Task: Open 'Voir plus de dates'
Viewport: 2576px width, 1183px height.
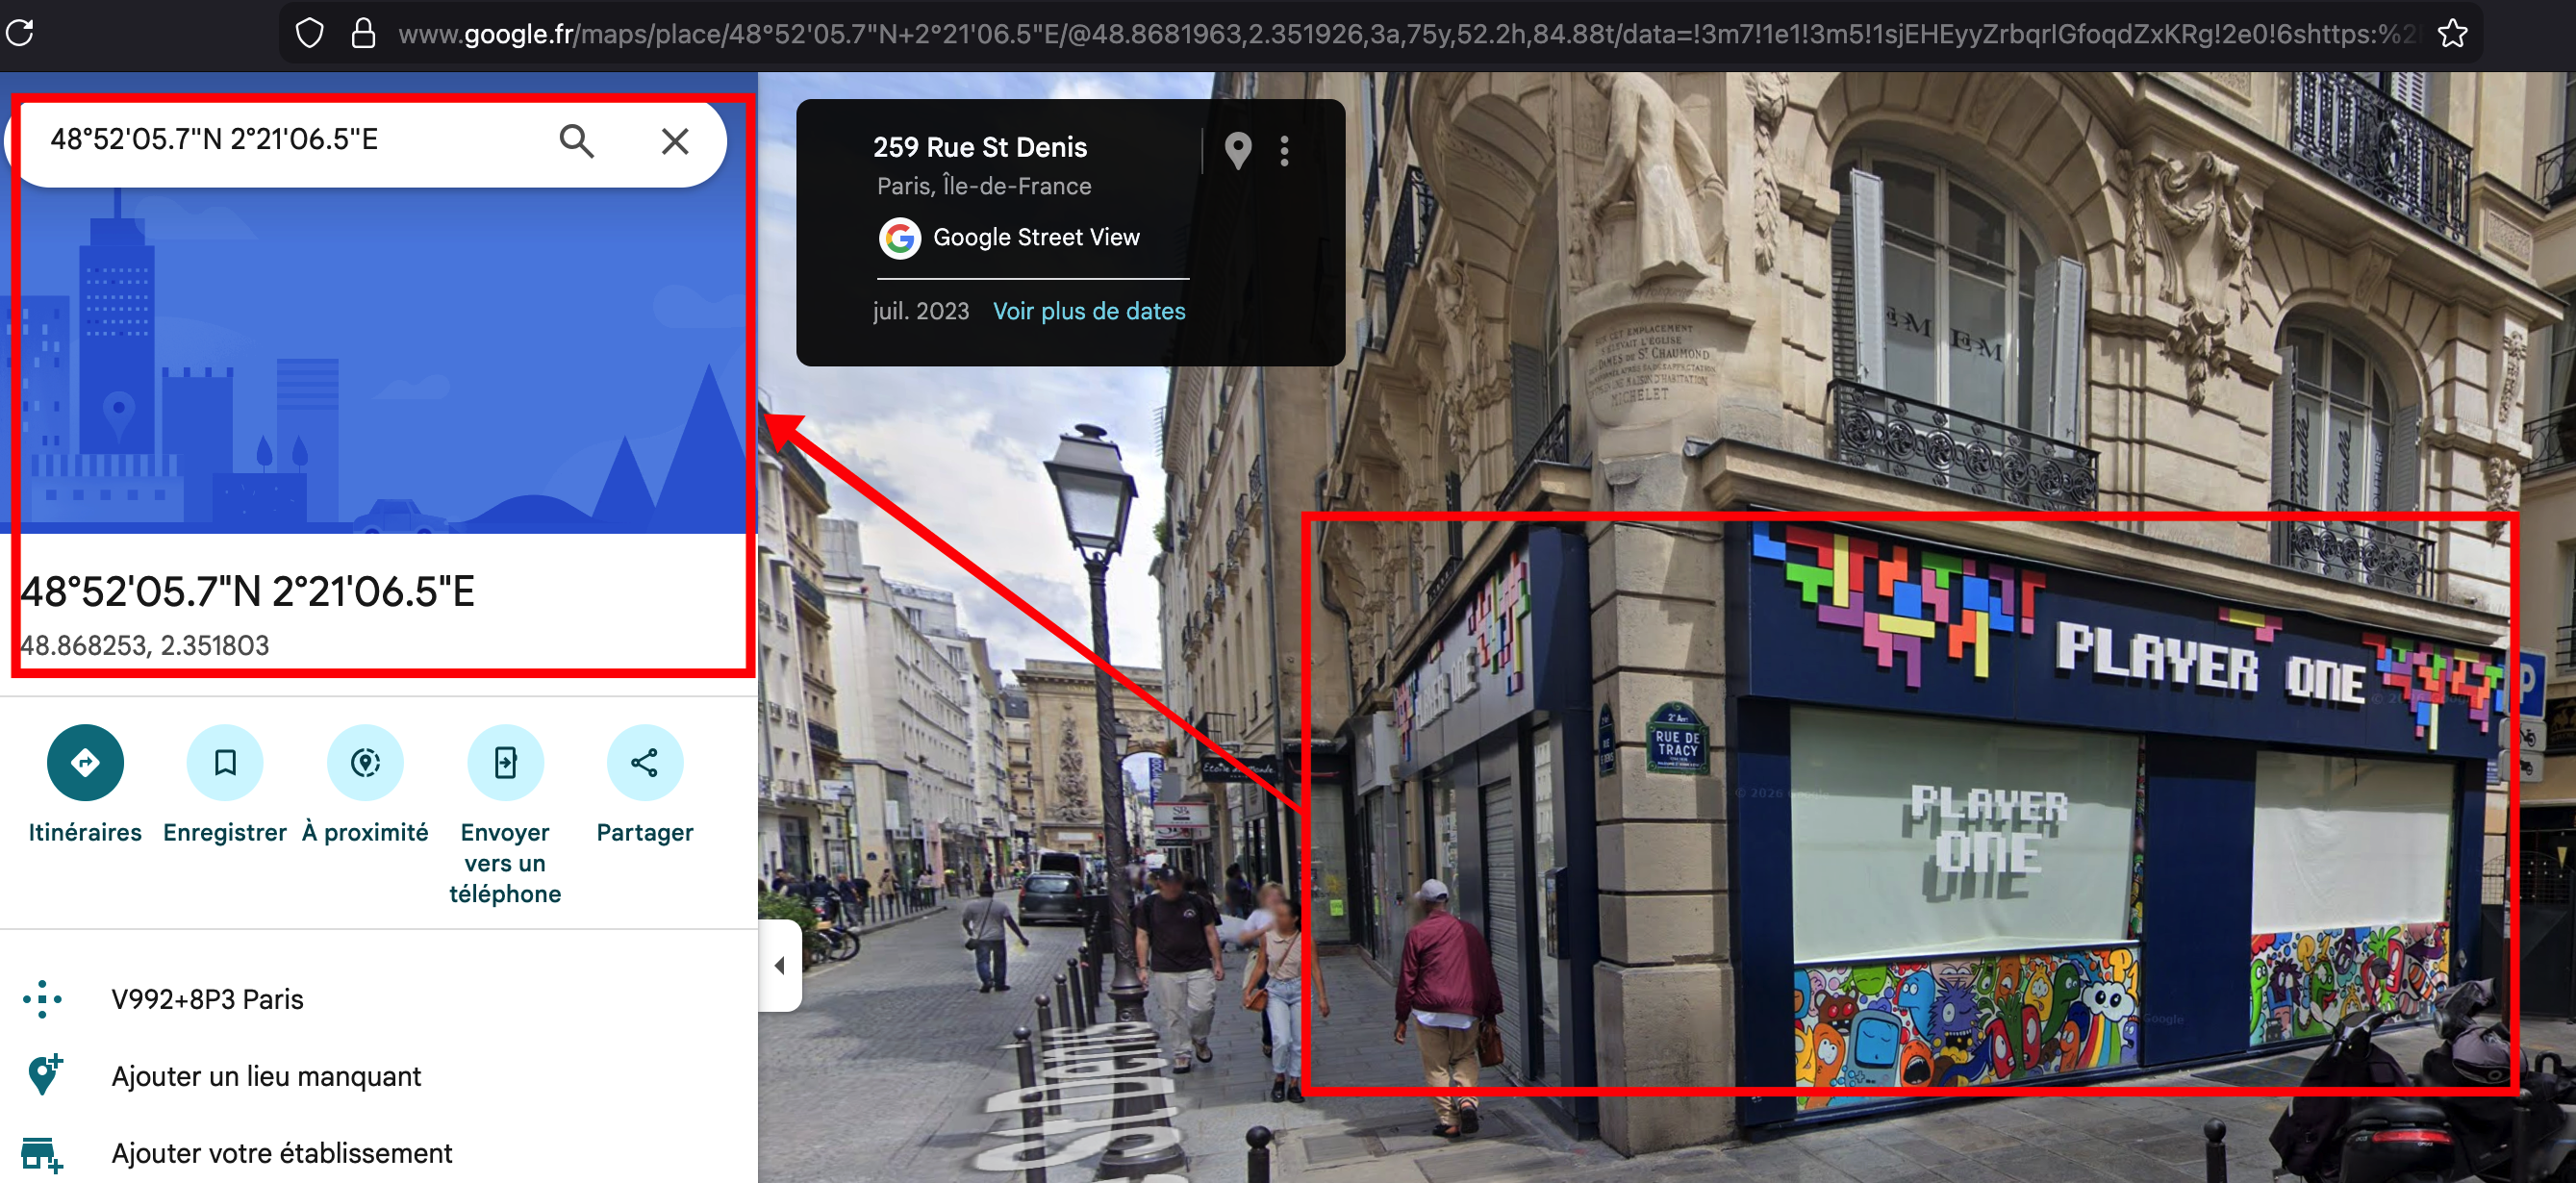Action: (x=1089, y=310)
